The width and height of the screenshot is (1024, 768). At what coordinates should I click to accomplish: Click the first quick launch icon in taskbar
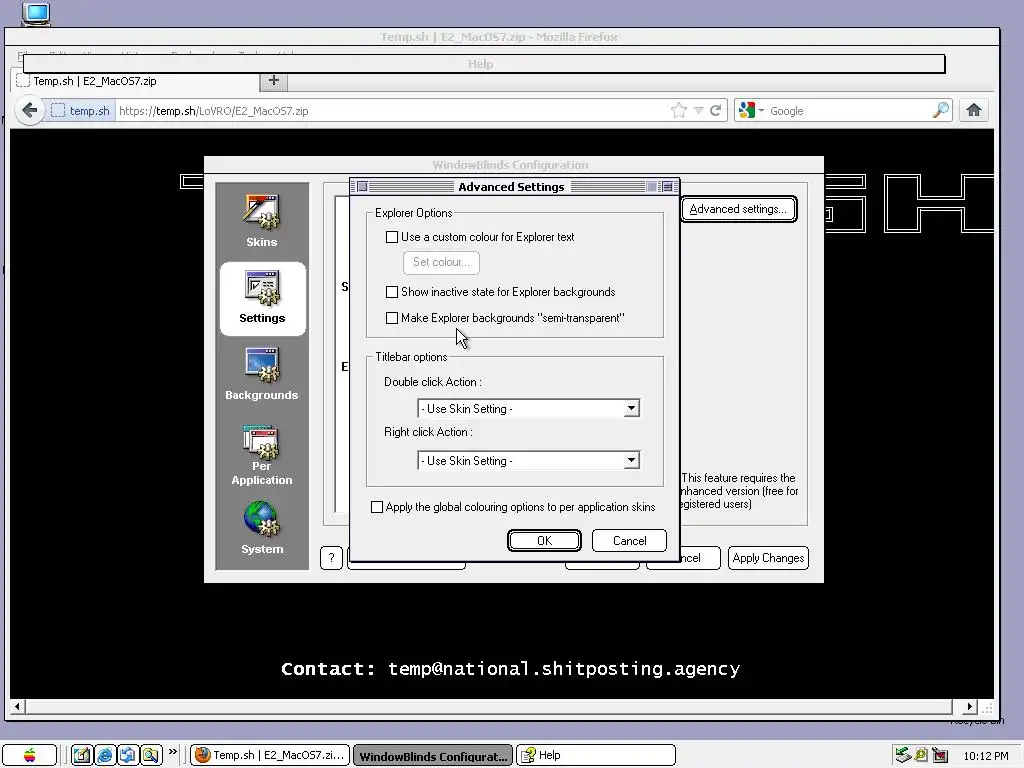point(82,756)
